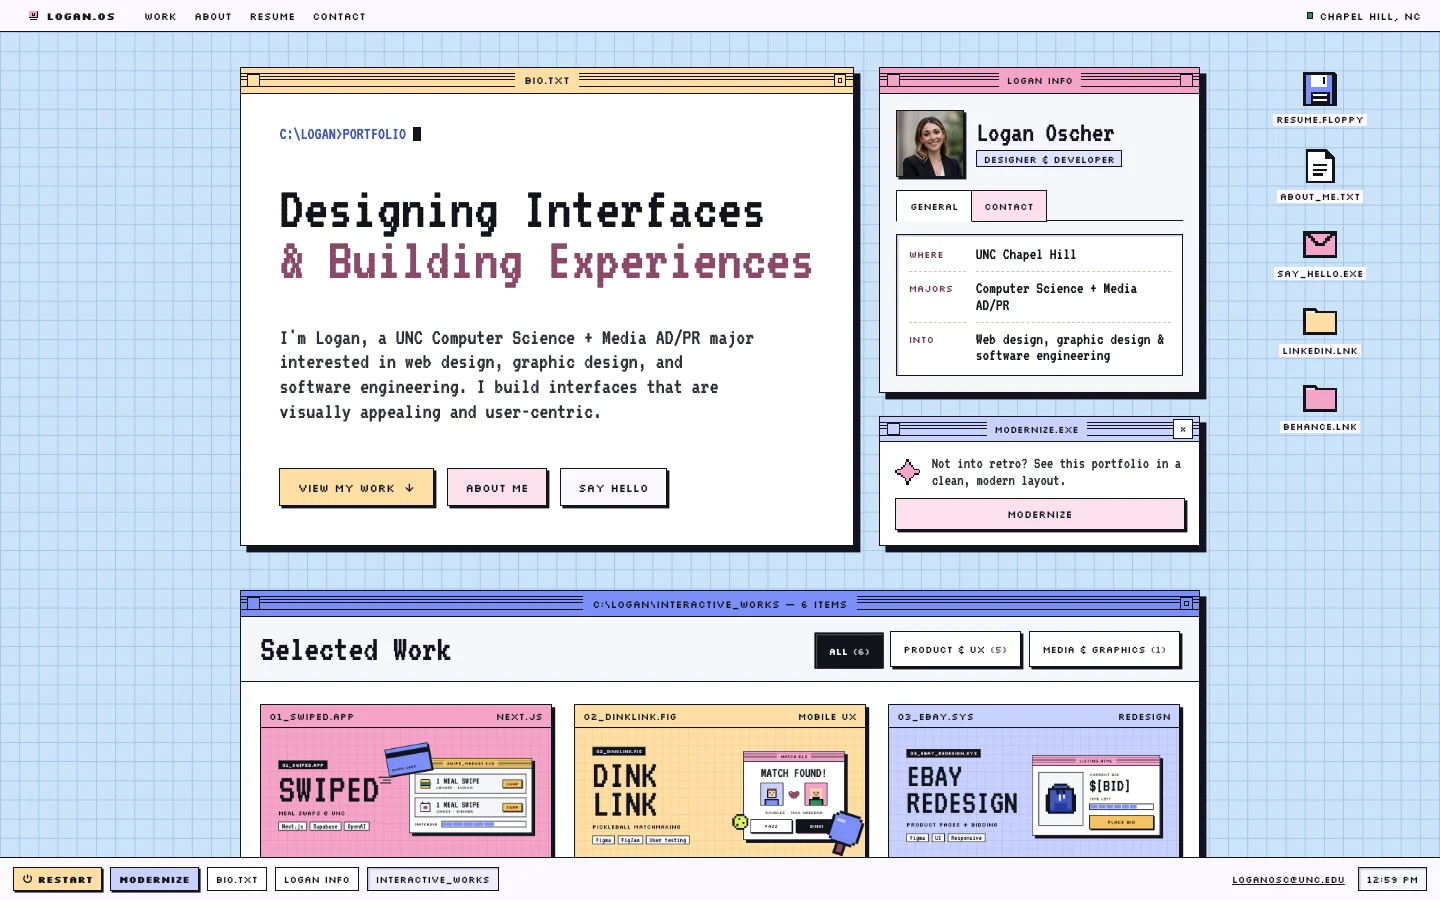The image size is (1440, 900).
Task: Open the RESUME.FLOPPY desktop icon
Action: click(x=1320, y=98)
